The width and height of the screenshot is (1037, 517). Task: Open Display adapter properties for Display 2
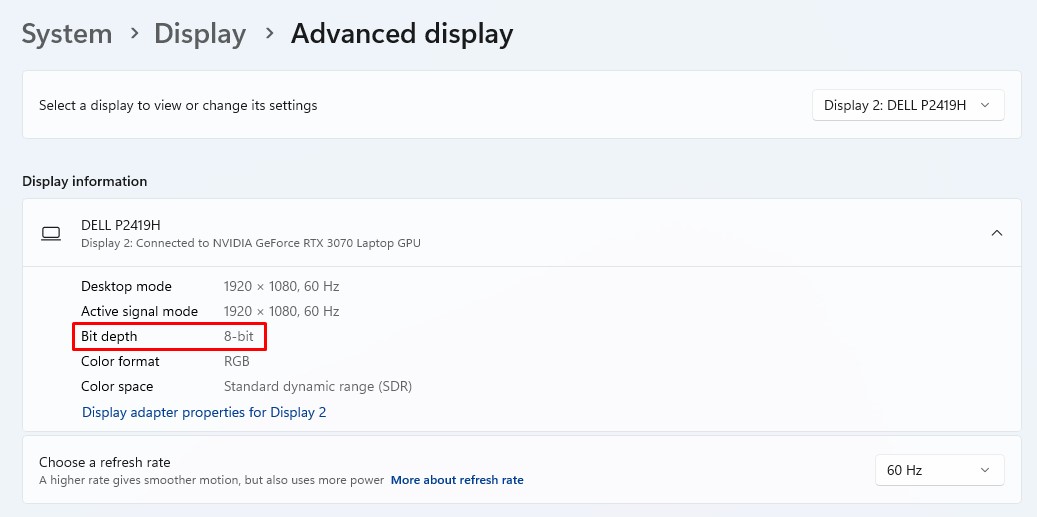click(x=204, y=413)
